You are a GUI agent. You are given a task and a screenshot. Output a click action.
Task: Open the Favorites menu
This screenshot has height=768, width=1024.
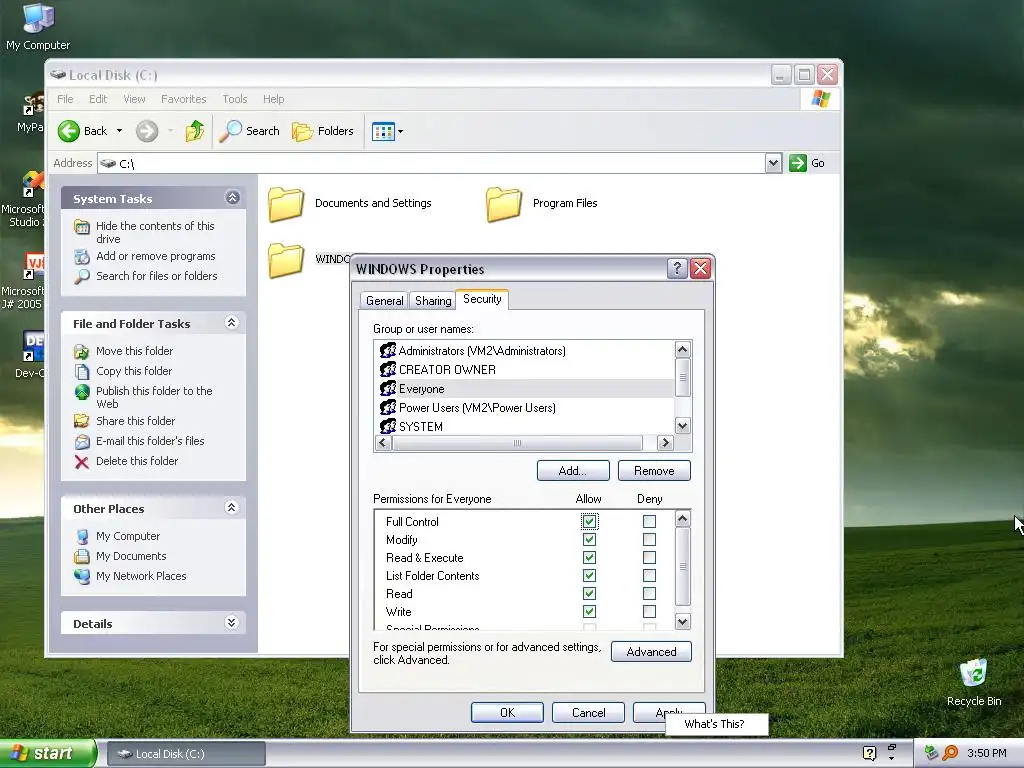pos(184,99)
